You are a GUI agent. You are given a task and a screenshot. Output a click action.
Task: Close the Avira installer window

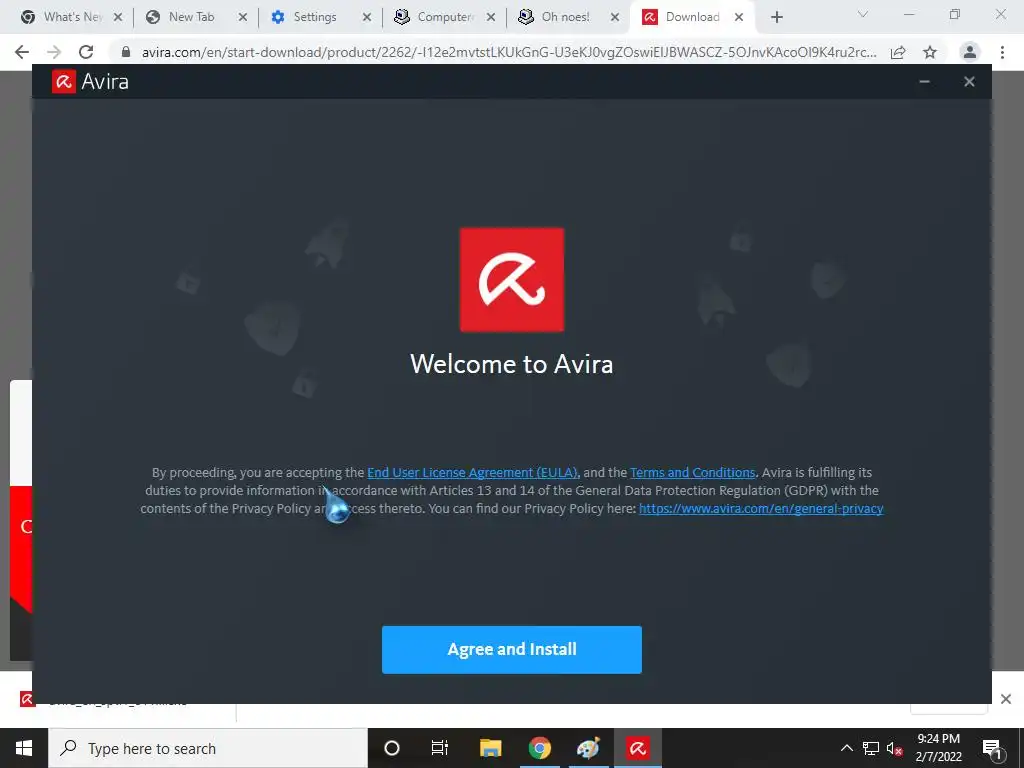click(x=969, y=82)
